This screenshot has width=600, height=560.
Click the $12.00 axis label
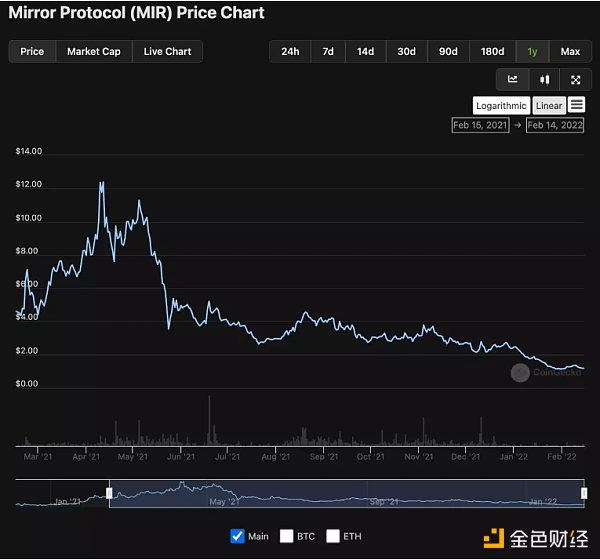[29, 184]
